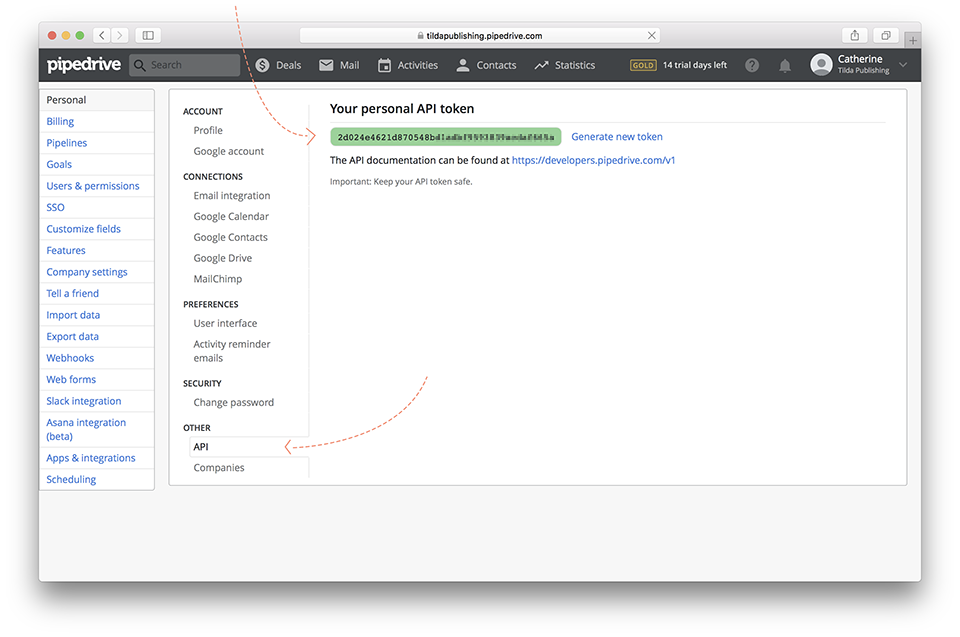Open the Deals section
The image size is (960, 637).
click(x=278, y=64)
